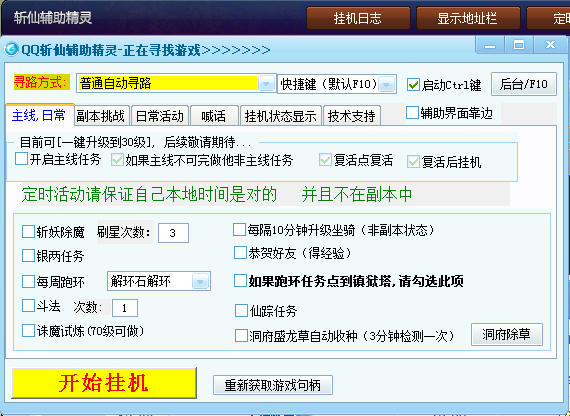Viewport: 570px width, 416px height.
Task: Toggle the 启动Ctrl键 checkbox
Action: (x=413, y=84)
